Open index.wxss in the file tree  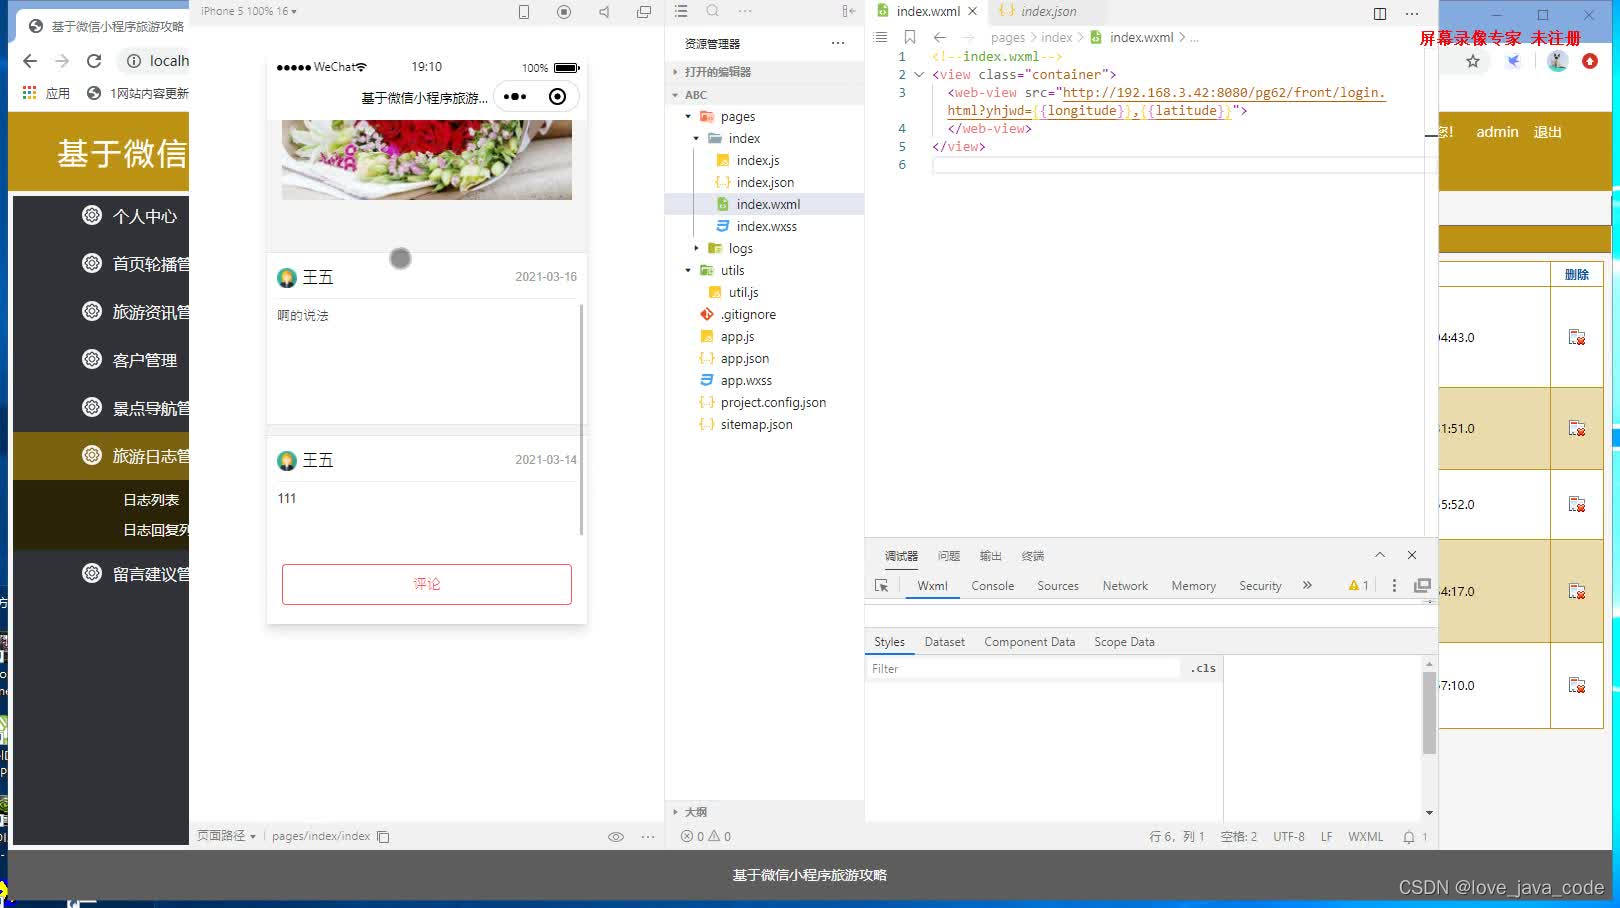[x=766, y=226]
